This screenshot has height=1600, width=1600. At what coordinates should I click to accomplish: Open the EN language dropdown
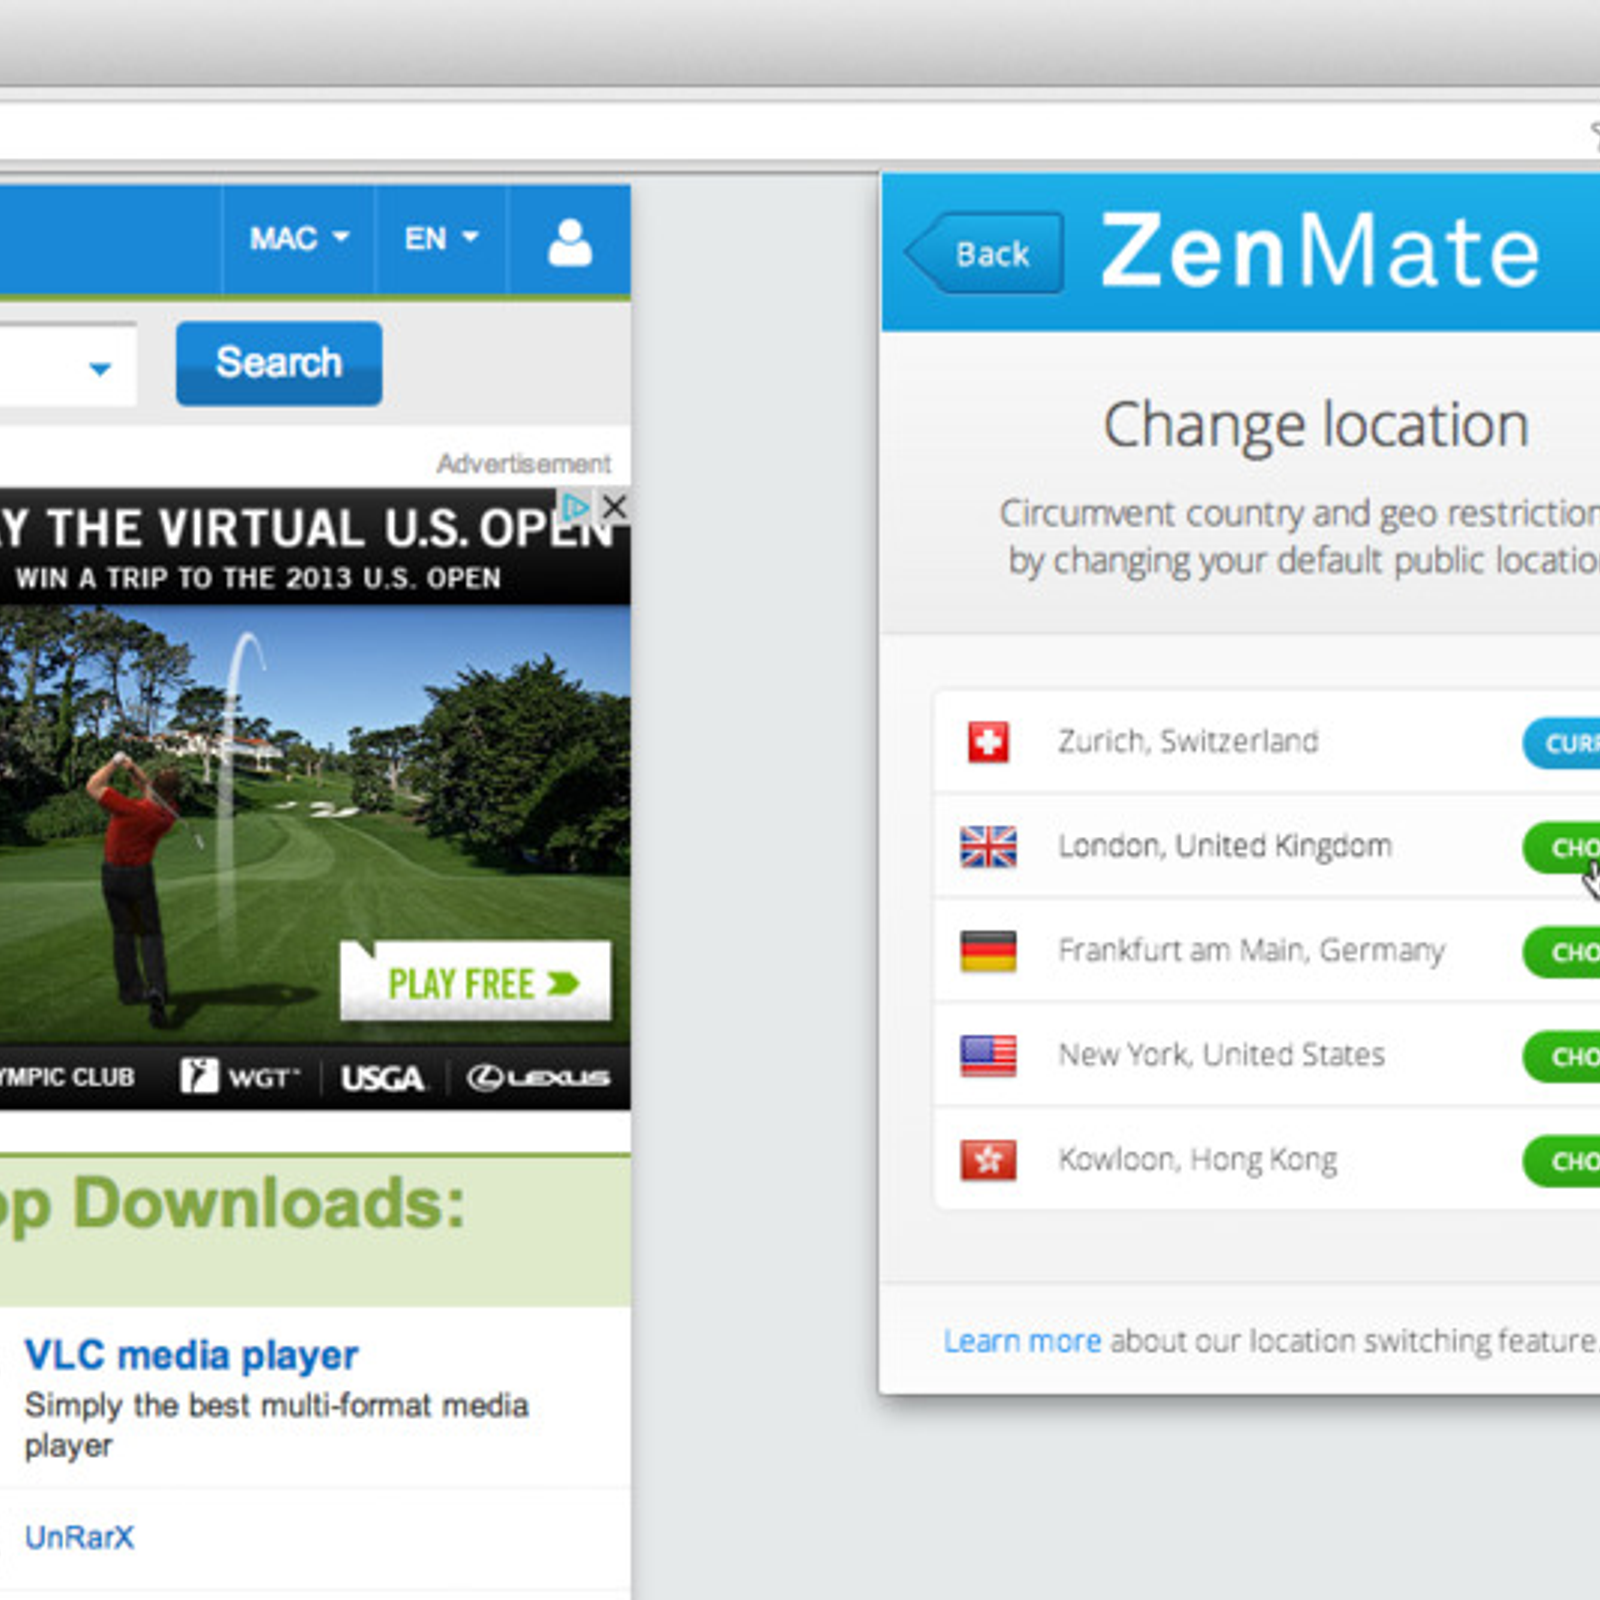coord(441,239)
